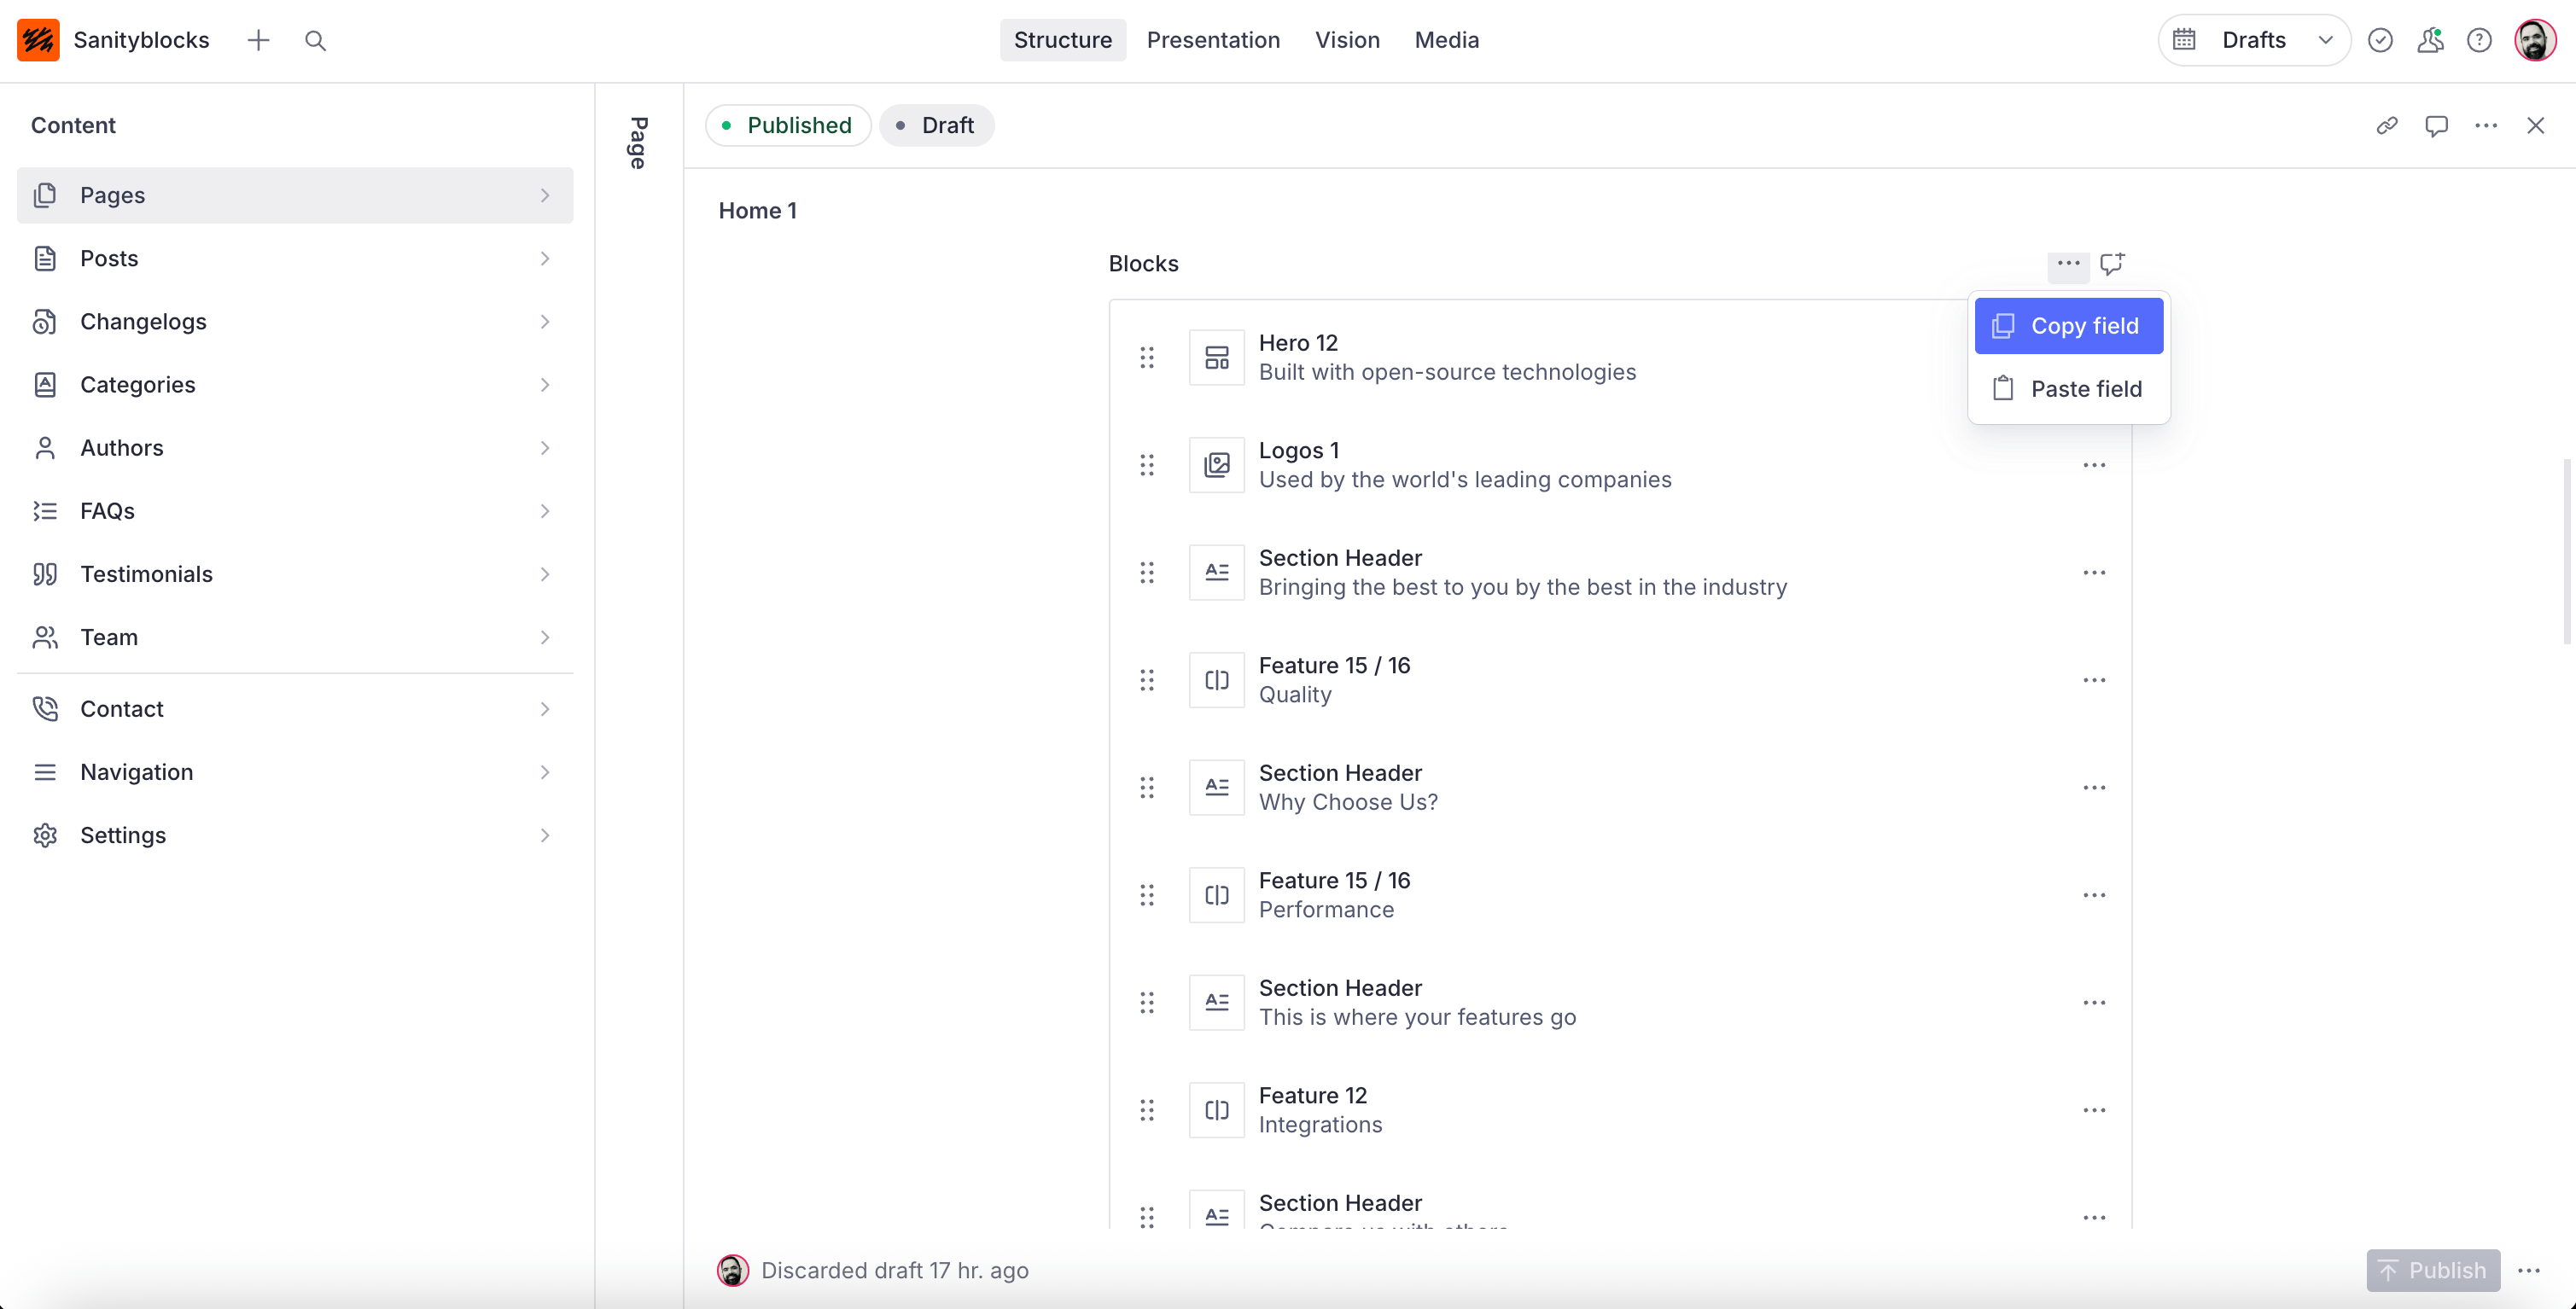This screenshot has height=1309, width=2576.
Task: Switch to the Presentation tab
Action: coord(1212,41)
